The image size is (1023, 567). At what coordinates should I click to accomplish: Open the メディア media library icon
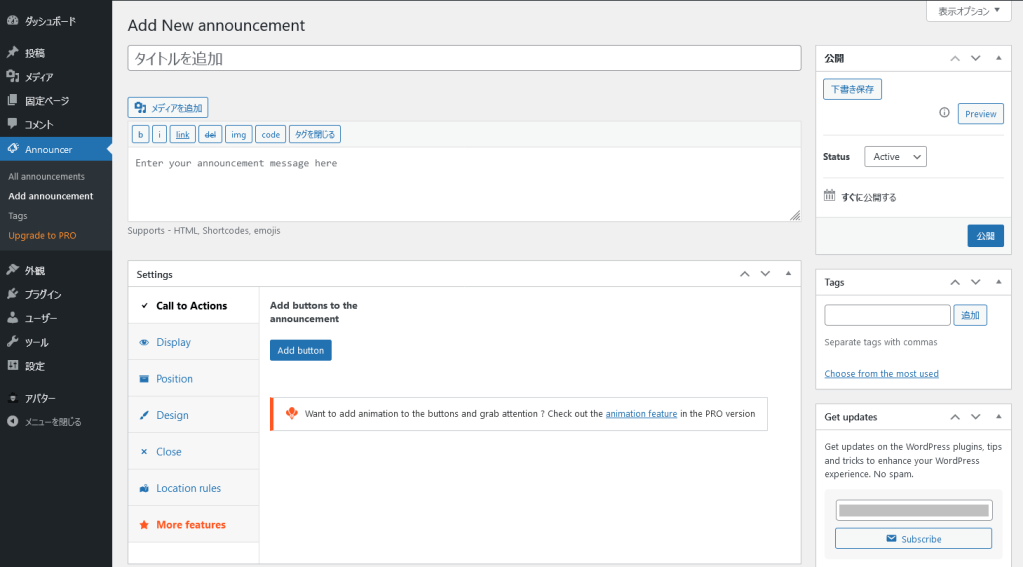click(x=12, y=76)
